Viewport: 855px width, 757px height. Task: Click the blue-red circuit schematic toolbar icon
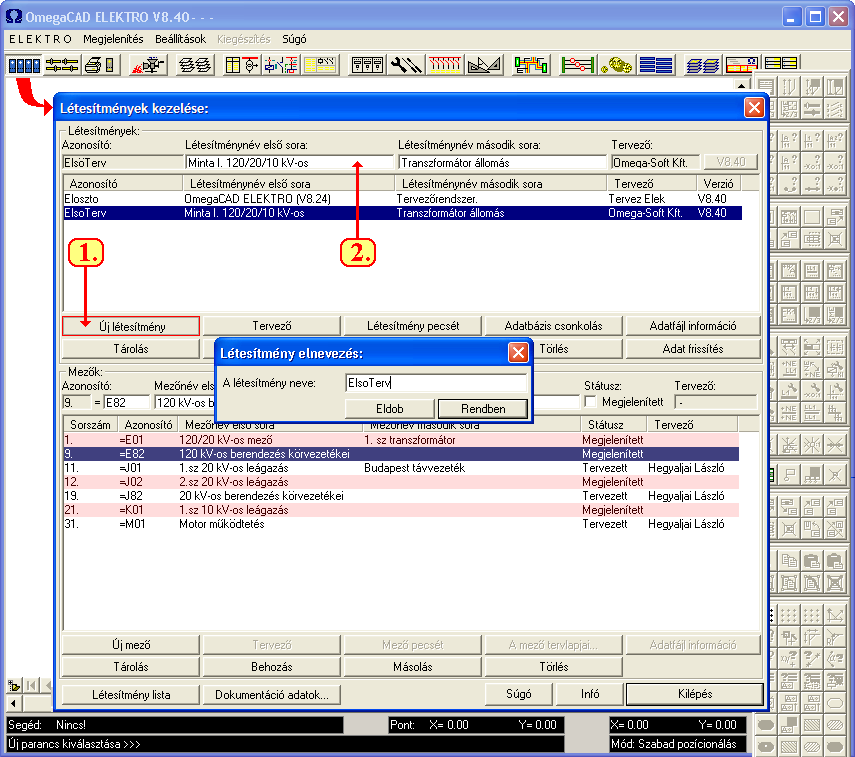pyautogui.click(x=281, y=65)
